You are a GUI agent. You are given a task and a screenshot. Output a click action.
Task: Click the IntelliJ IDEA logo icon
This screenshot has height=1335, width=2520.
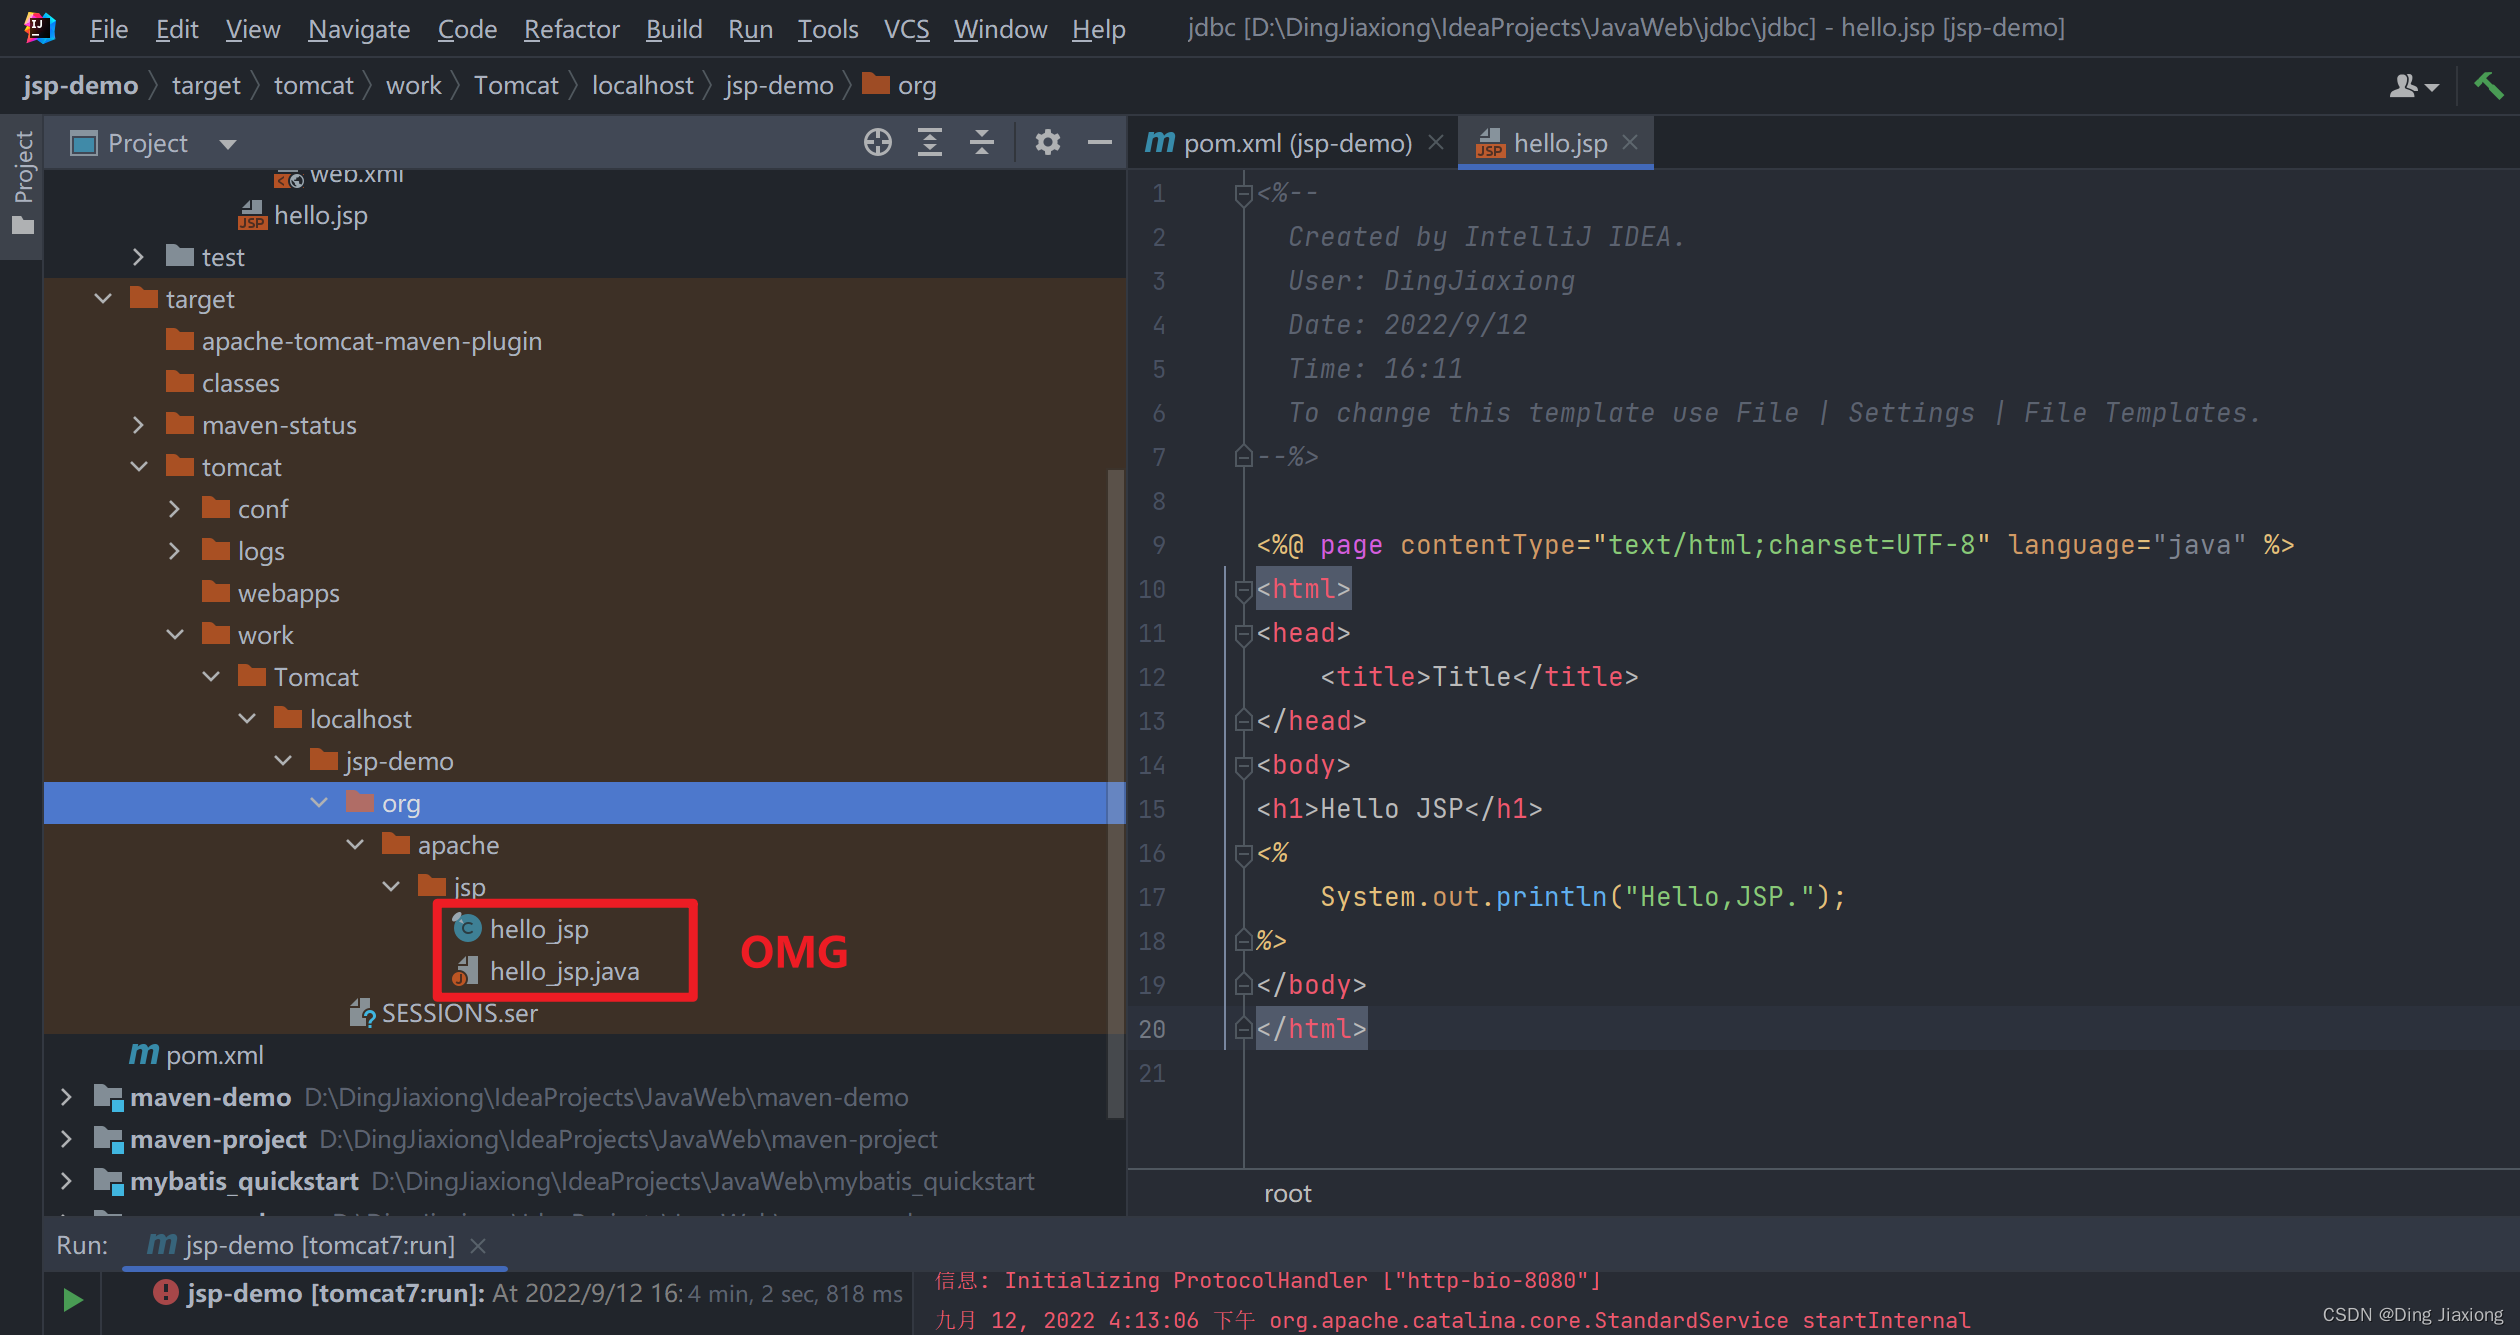pos(38,28)
